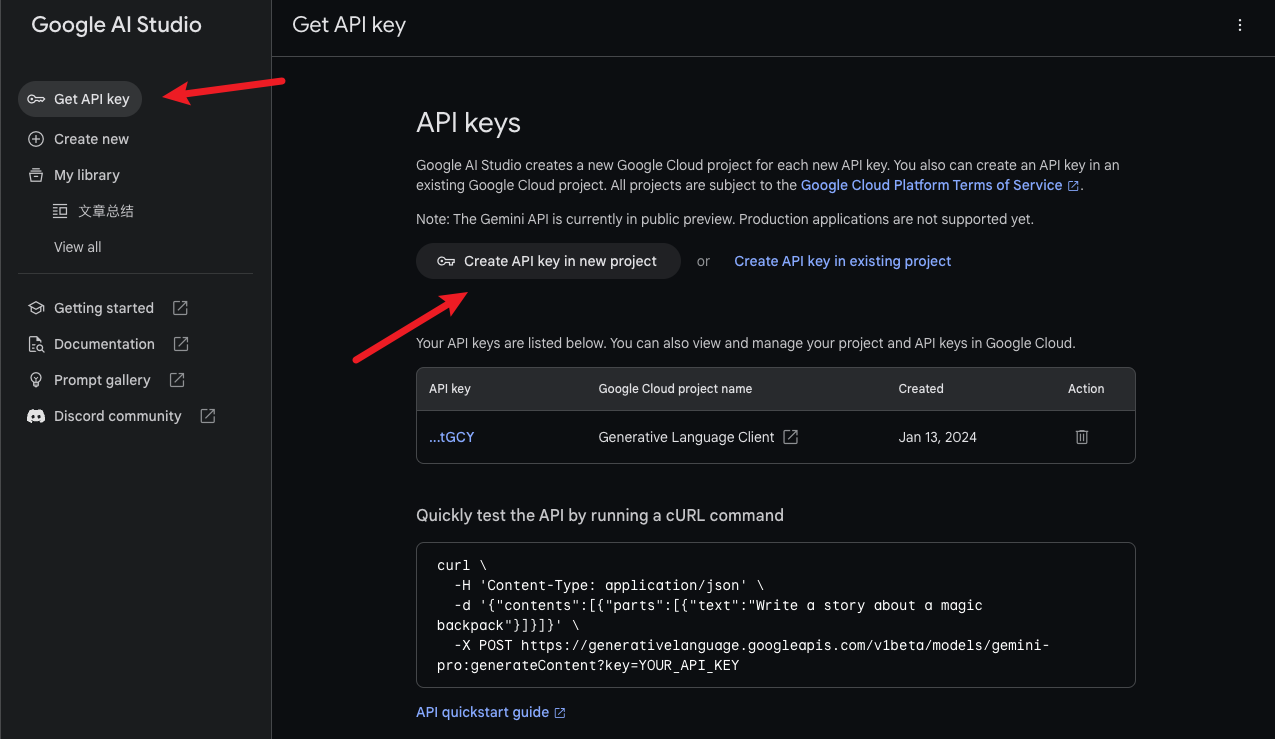Click the cURL command code block
The height and width of the screenshot is (739, 1275).
[x=775, y=615]
